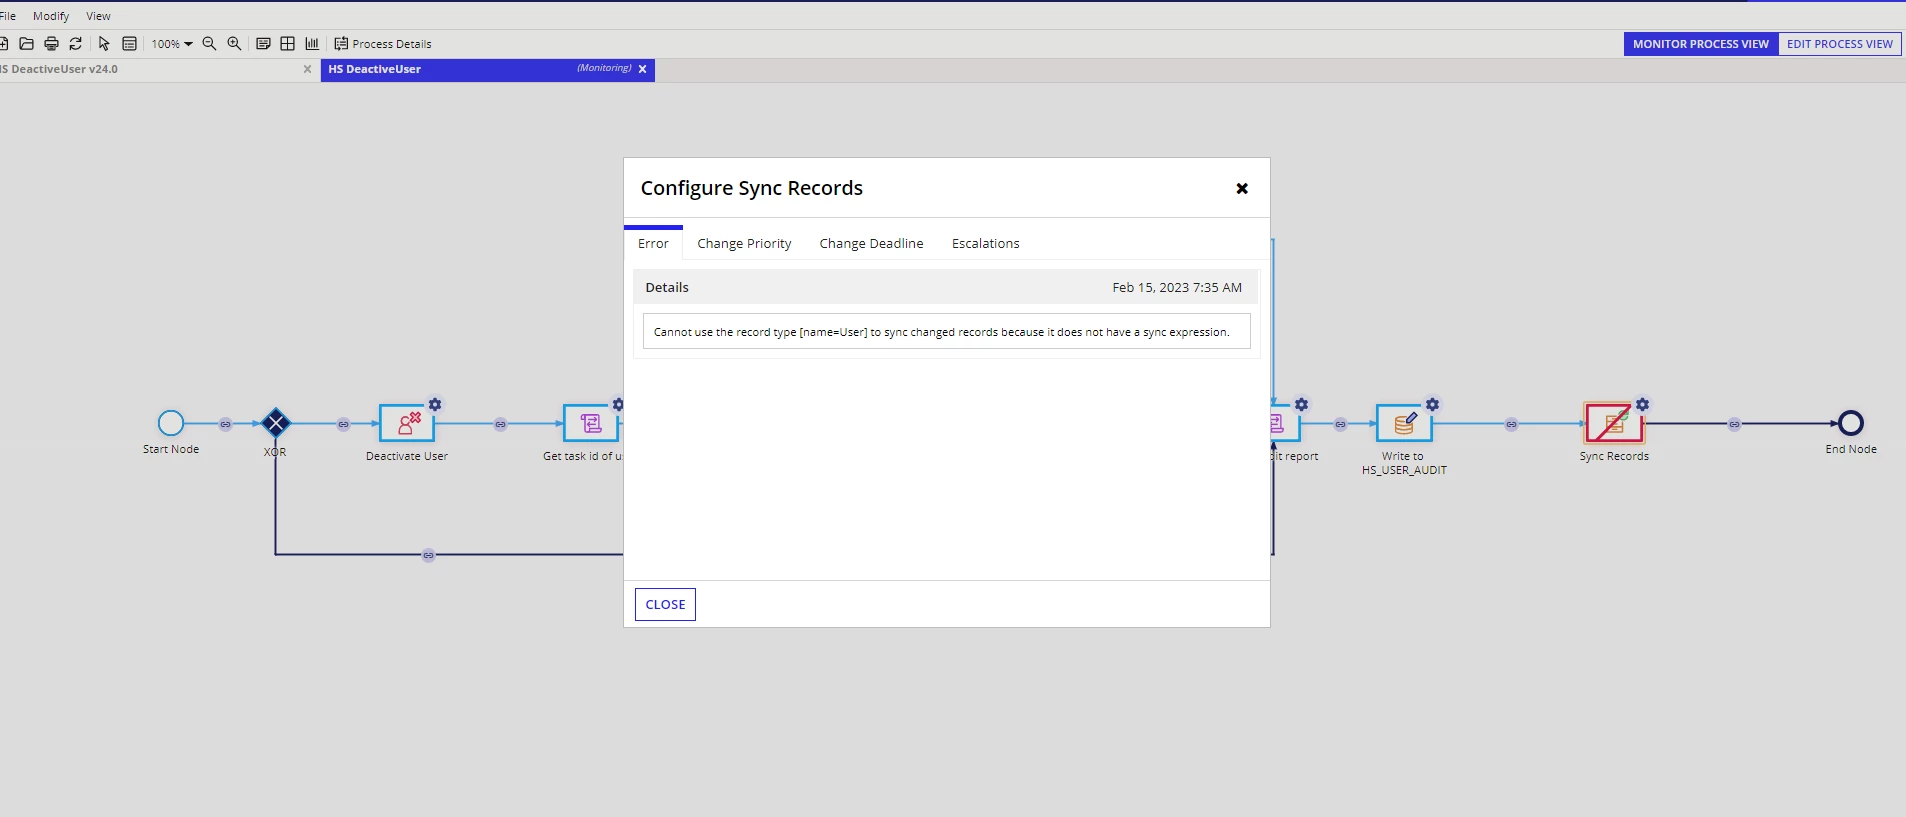Click the CLOSE button in the dialog

[x=665, y=605]
